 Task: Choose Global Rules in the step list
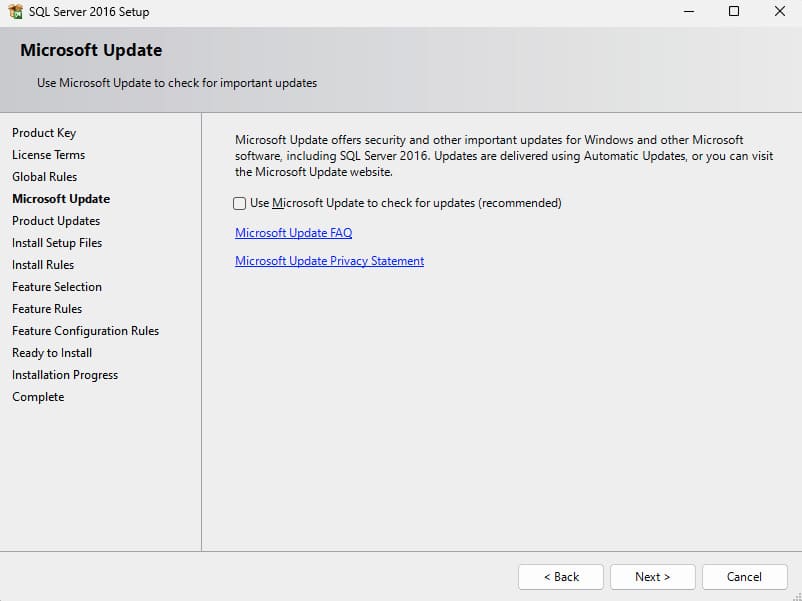pos(44,177)
